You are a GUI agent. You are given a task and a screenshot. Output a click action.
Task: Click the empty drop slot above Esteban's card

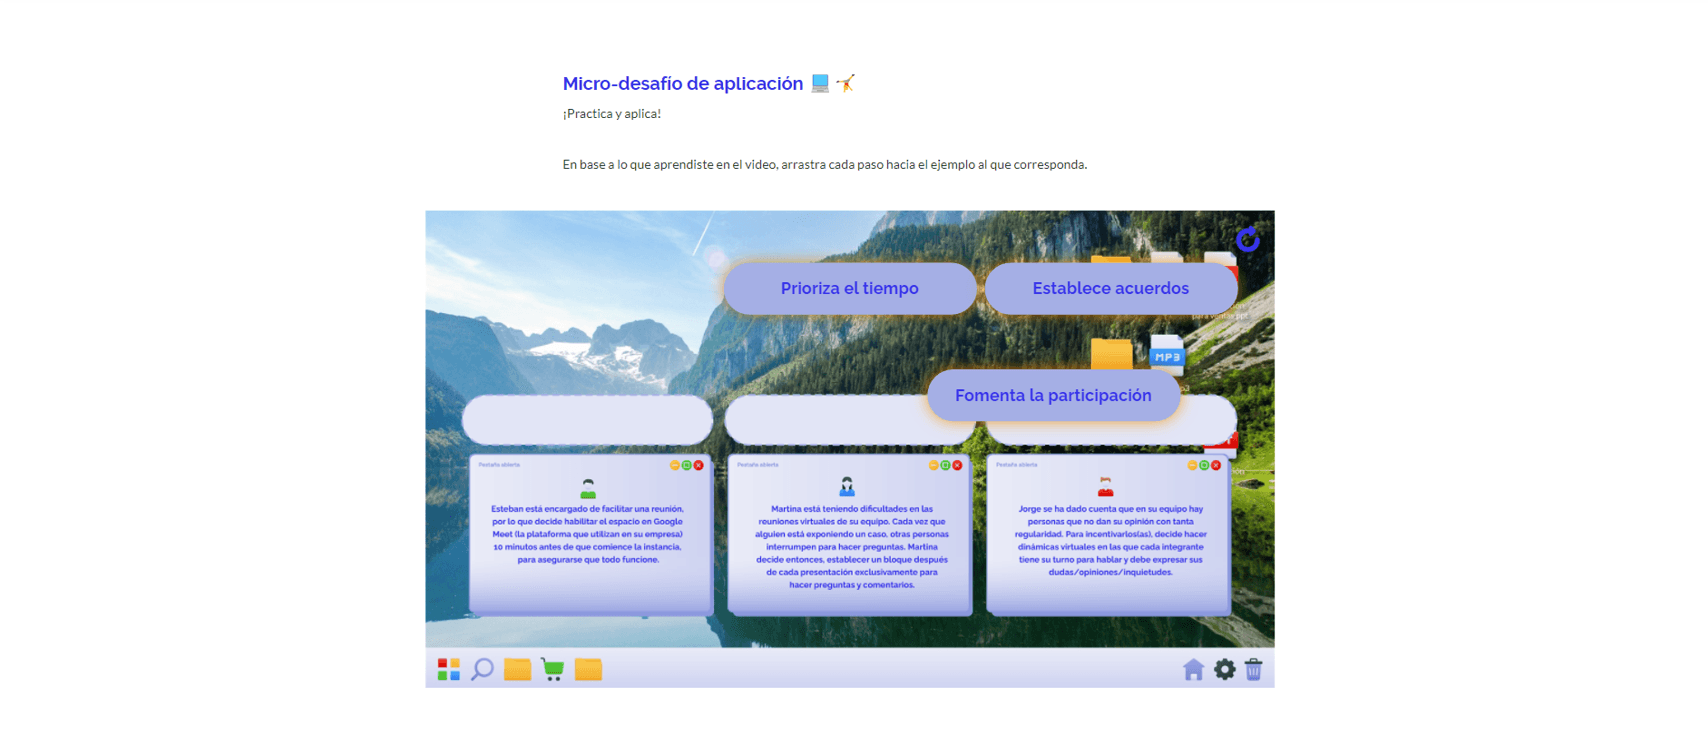coord(588,420)
